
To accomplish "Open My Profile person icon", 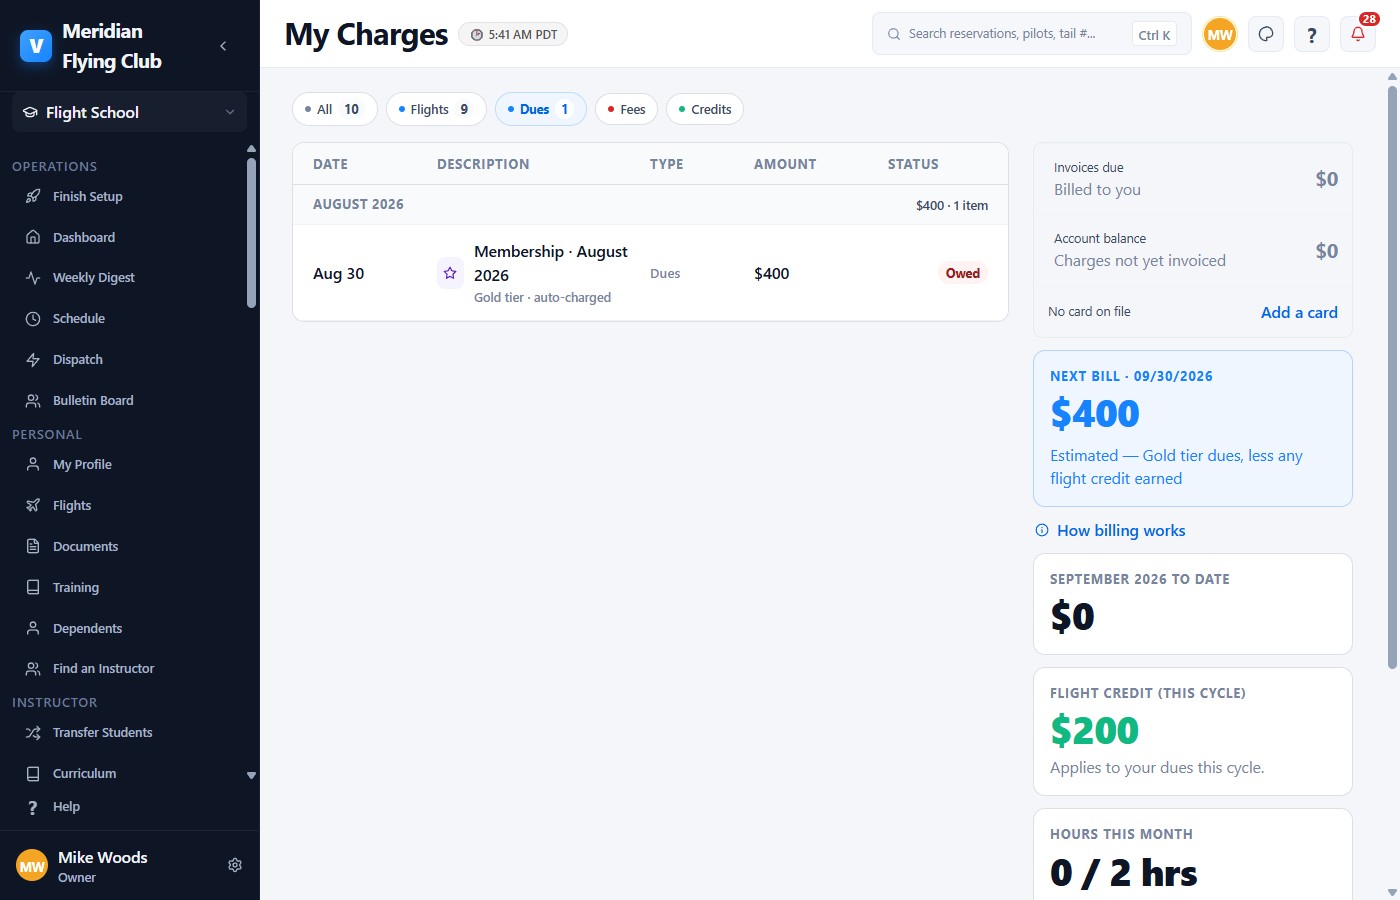I will click(33, 464).
